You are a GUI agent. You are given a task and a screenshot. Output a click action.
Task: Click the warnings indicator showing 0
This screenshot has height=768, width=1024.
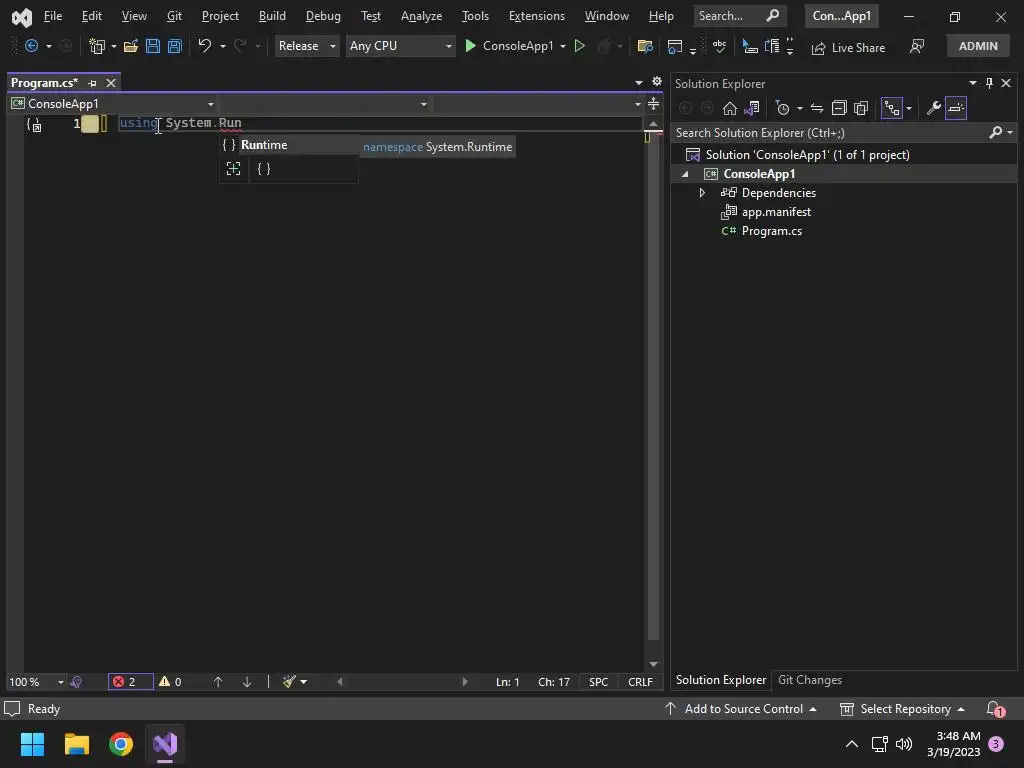(x=170, y=682)
